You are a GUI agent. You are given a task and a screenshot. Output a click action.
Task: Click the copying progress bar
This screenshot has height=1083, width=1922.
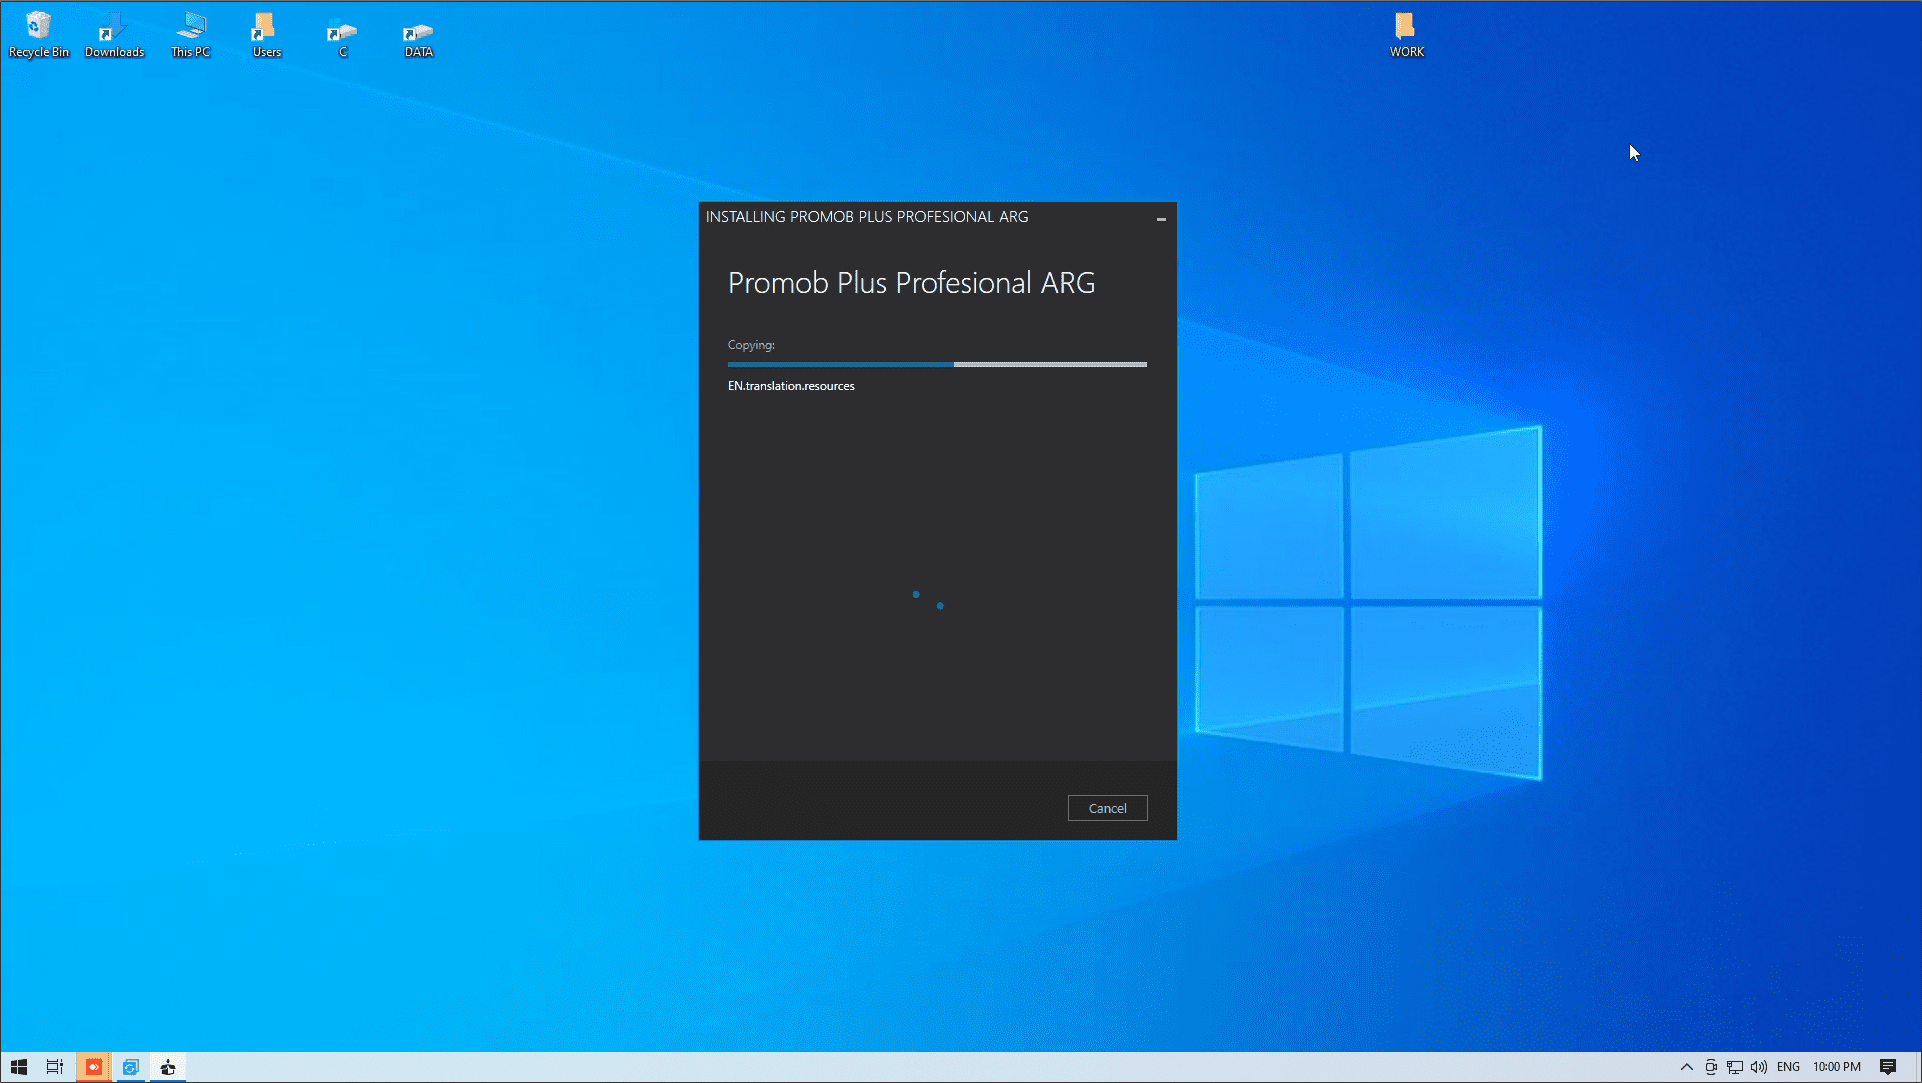(937, 365)
